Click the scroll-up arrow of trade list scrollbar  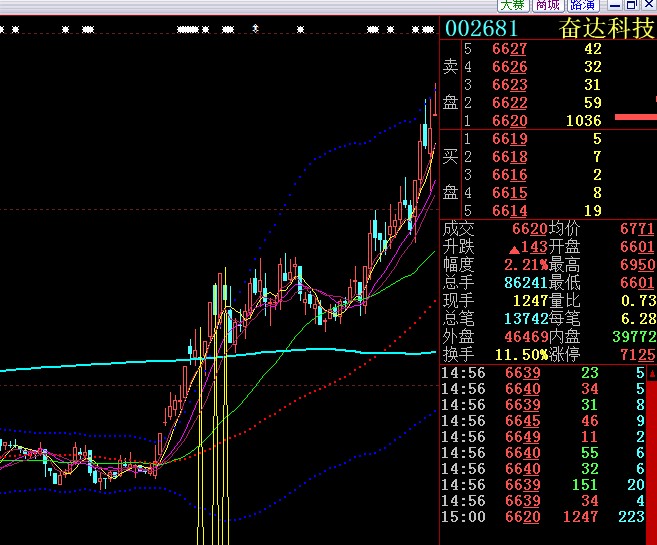[651, 372]
